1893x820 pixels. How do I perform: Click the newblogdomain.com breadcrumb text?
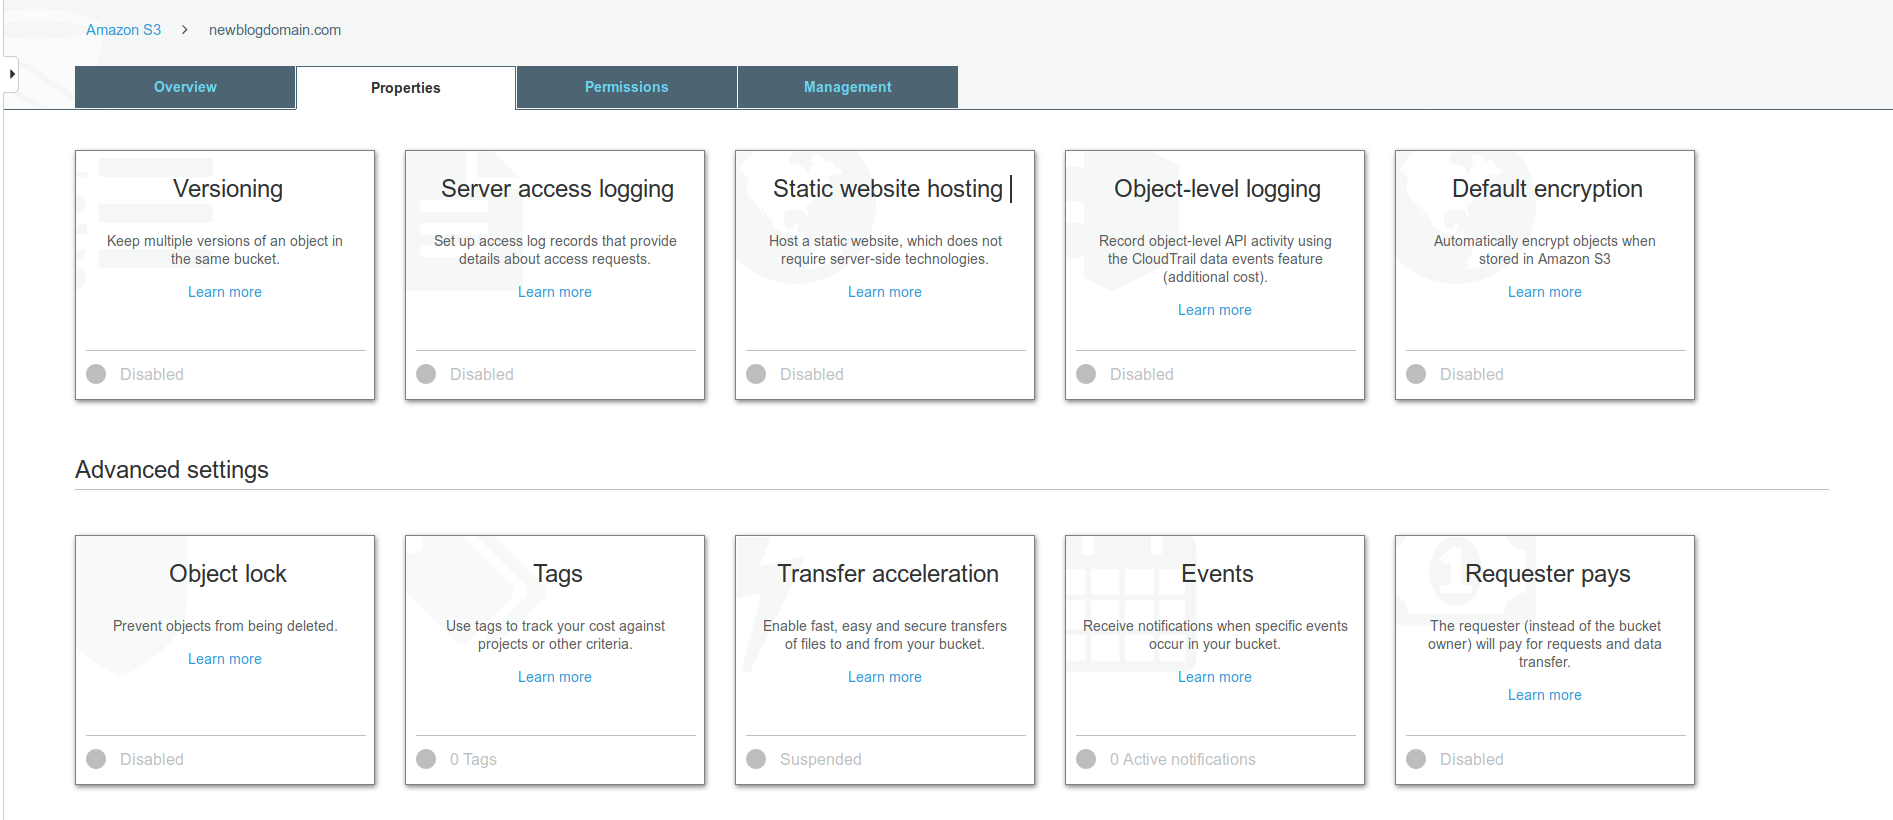point(275,30)
